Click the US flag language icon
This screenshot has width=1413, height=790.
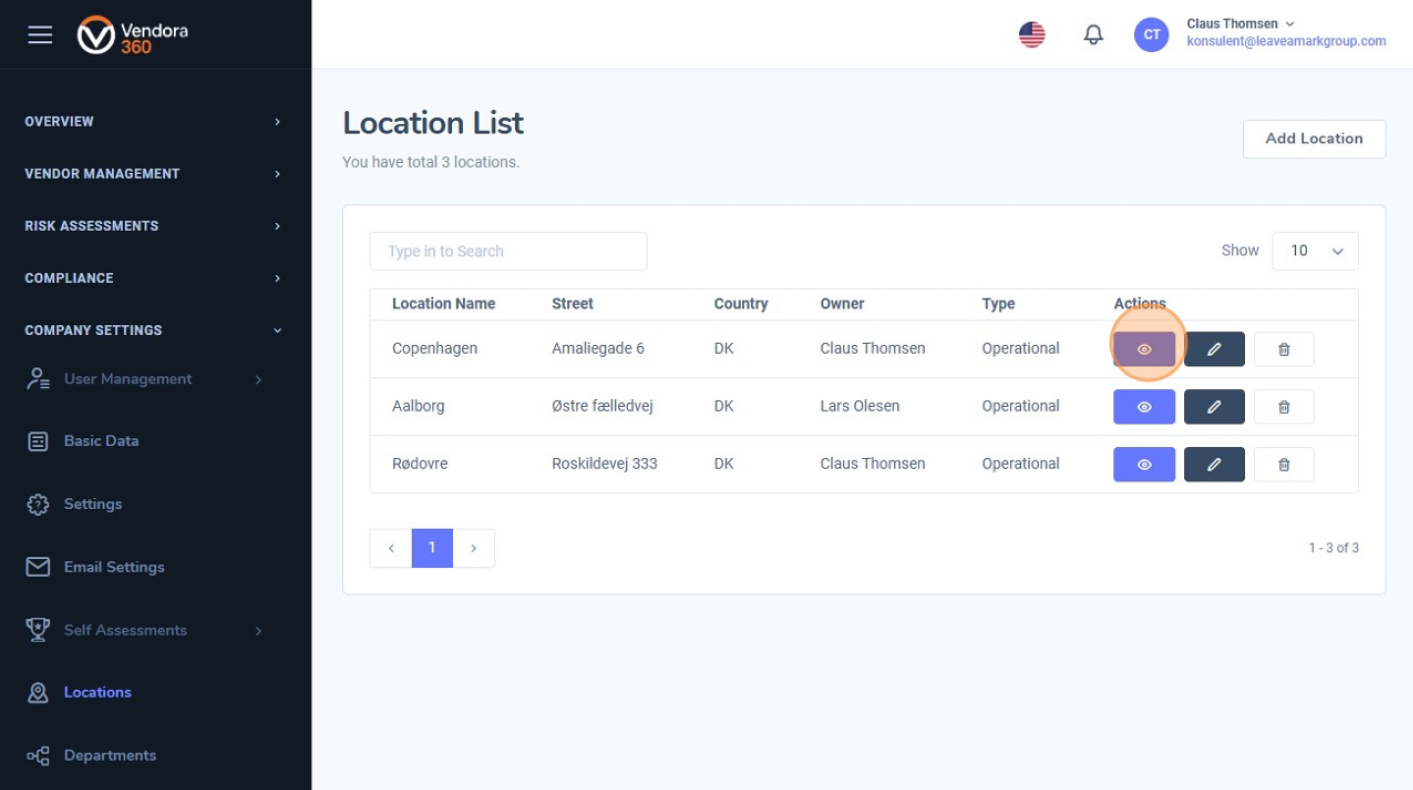pyautogui.click(x=1031, y=35)
